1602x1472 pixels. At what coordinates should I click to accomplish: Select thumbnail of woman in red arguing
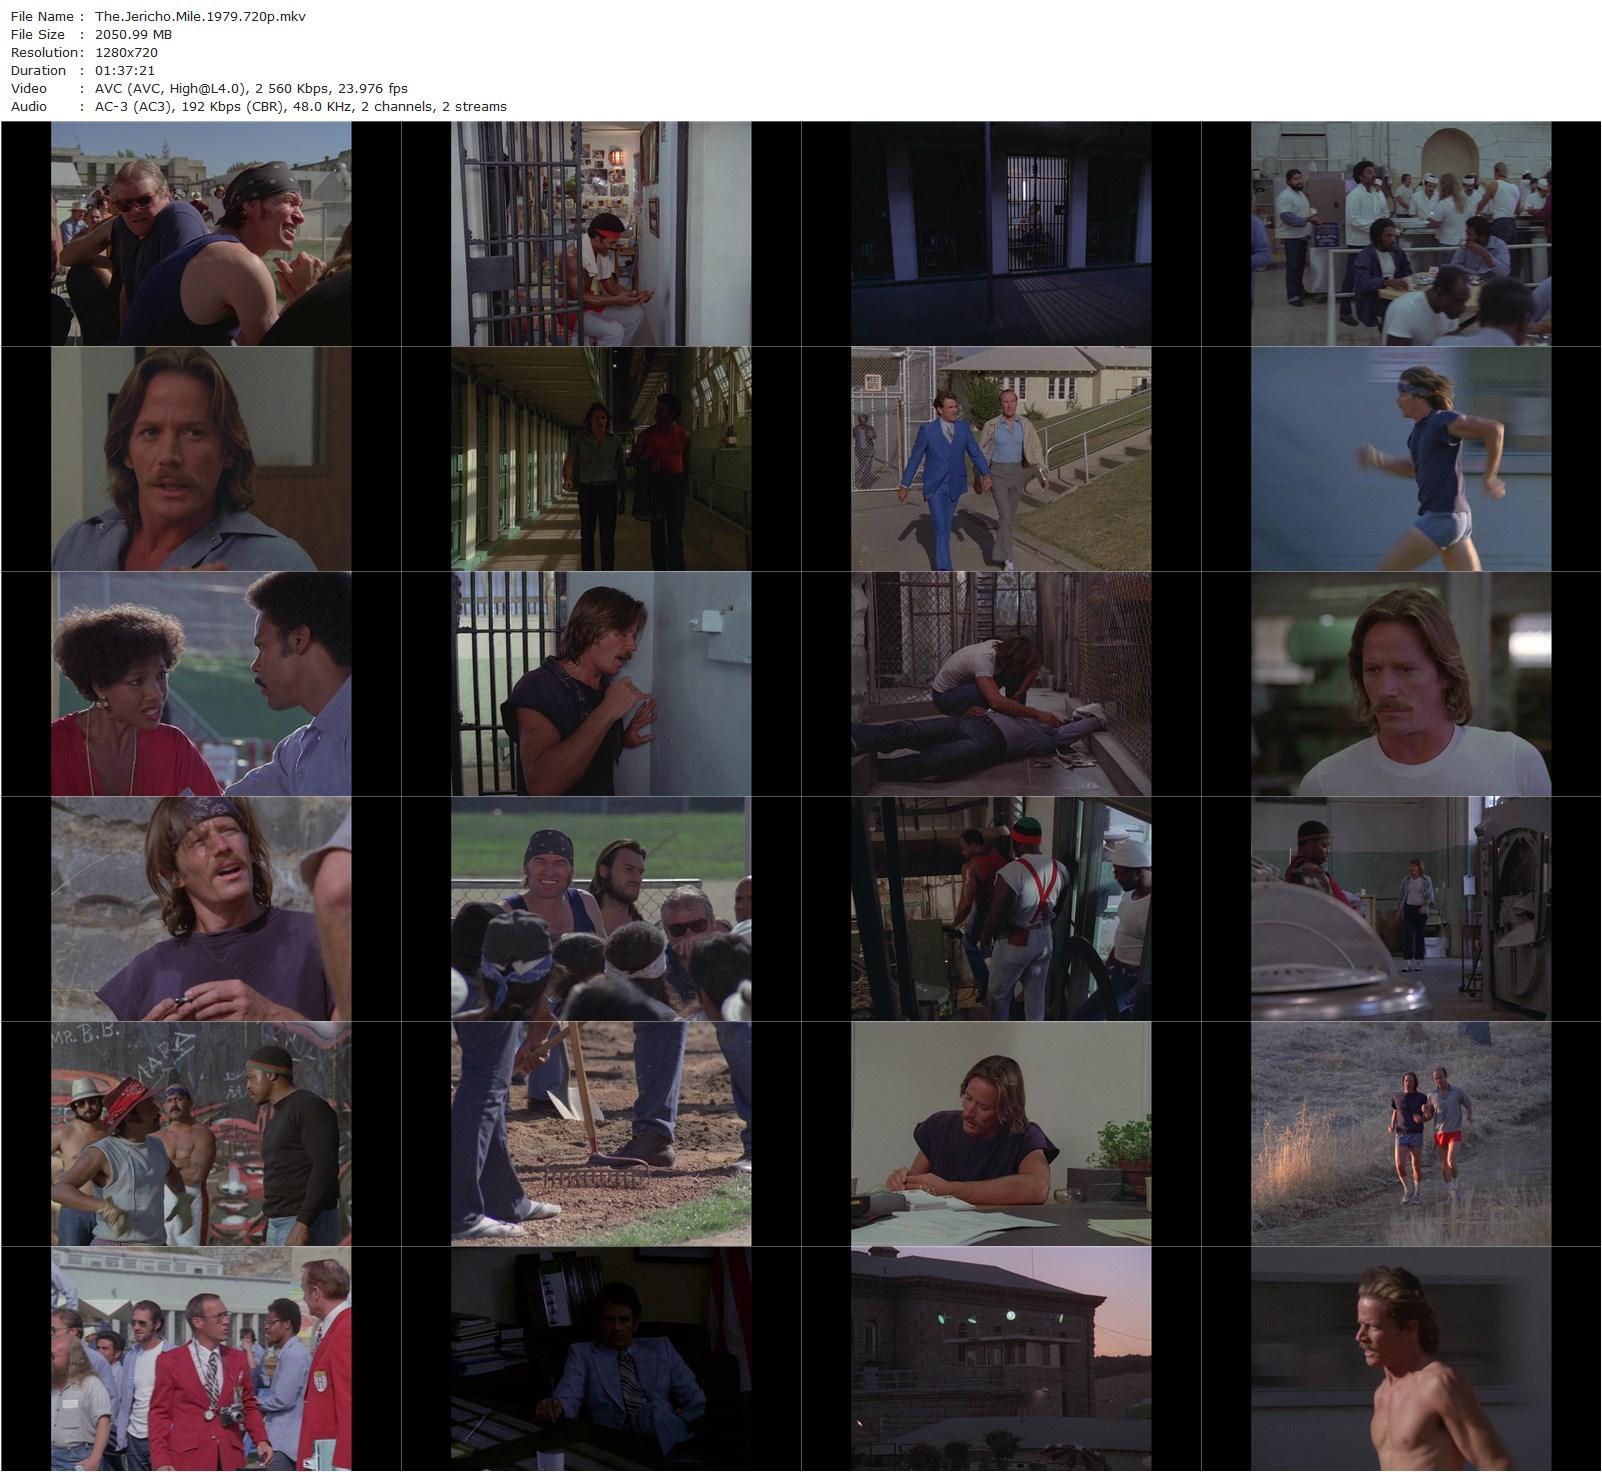tap(201, 684)
